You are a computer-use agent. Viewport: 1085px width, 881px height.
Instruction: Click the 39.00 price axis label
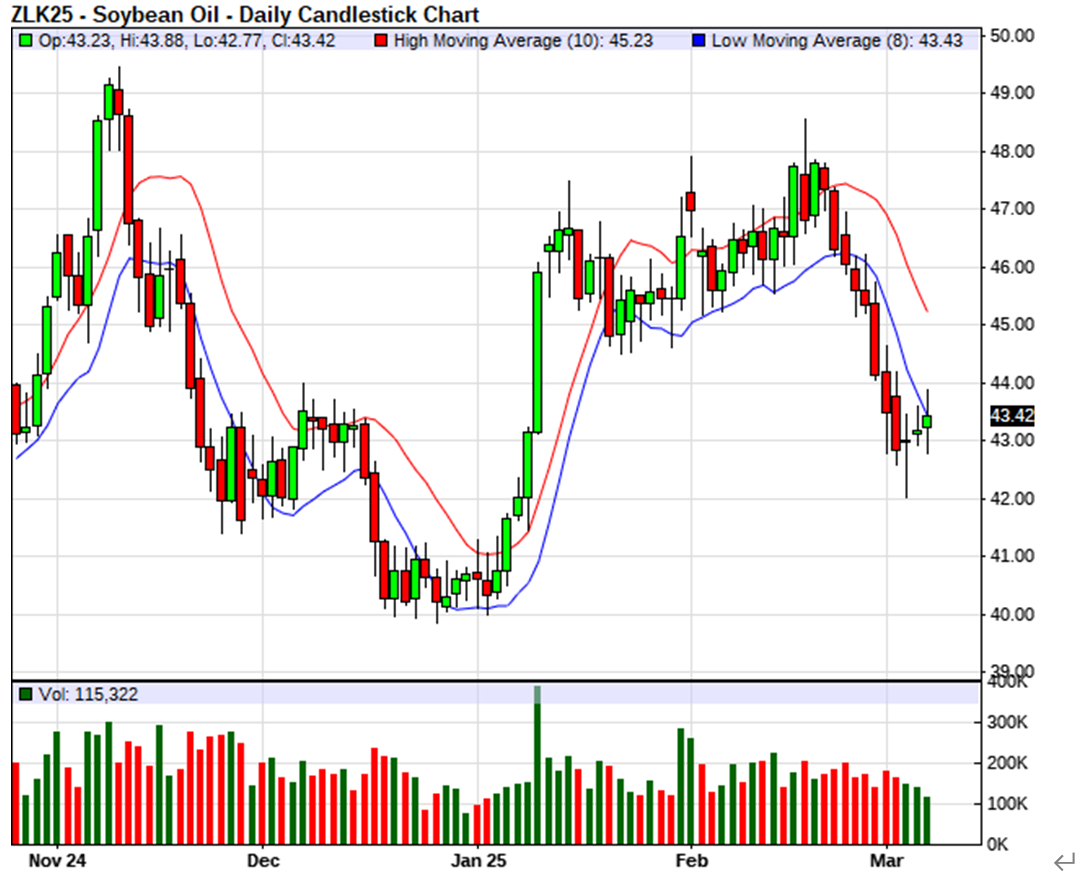(x=1009, y=671)
